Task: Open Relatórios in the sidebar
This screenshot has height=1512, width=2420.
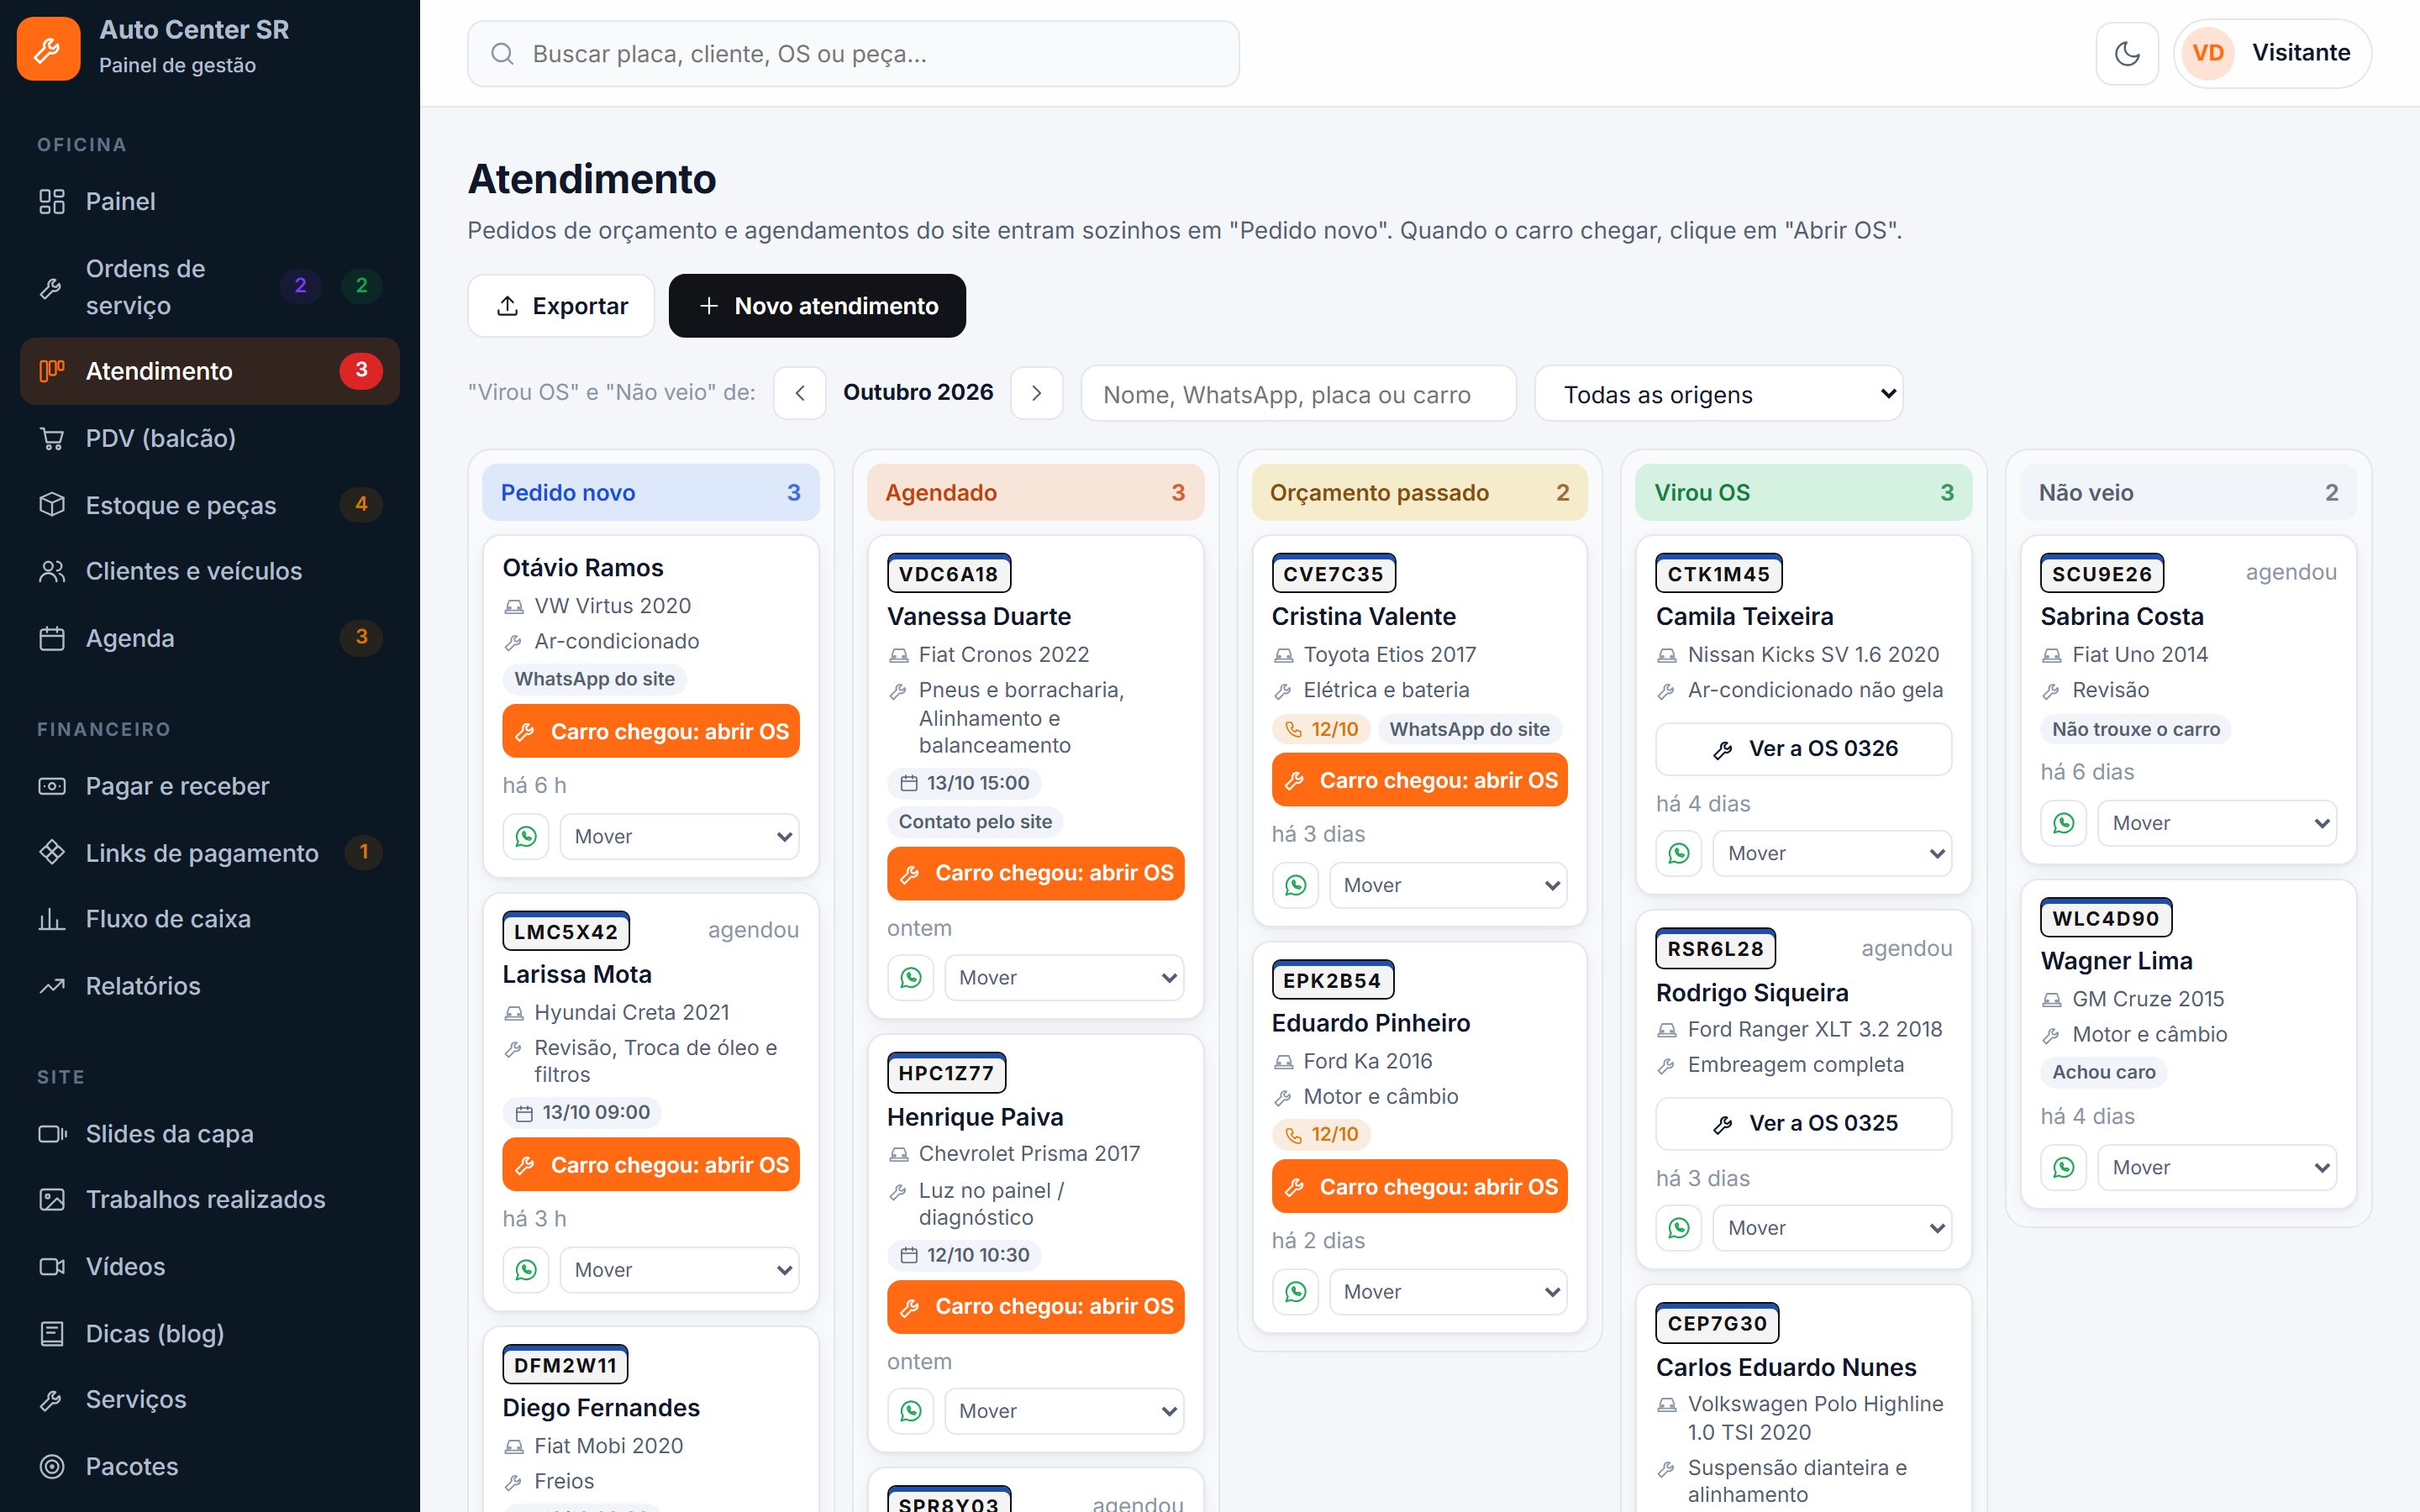Action: click(210, 986)
